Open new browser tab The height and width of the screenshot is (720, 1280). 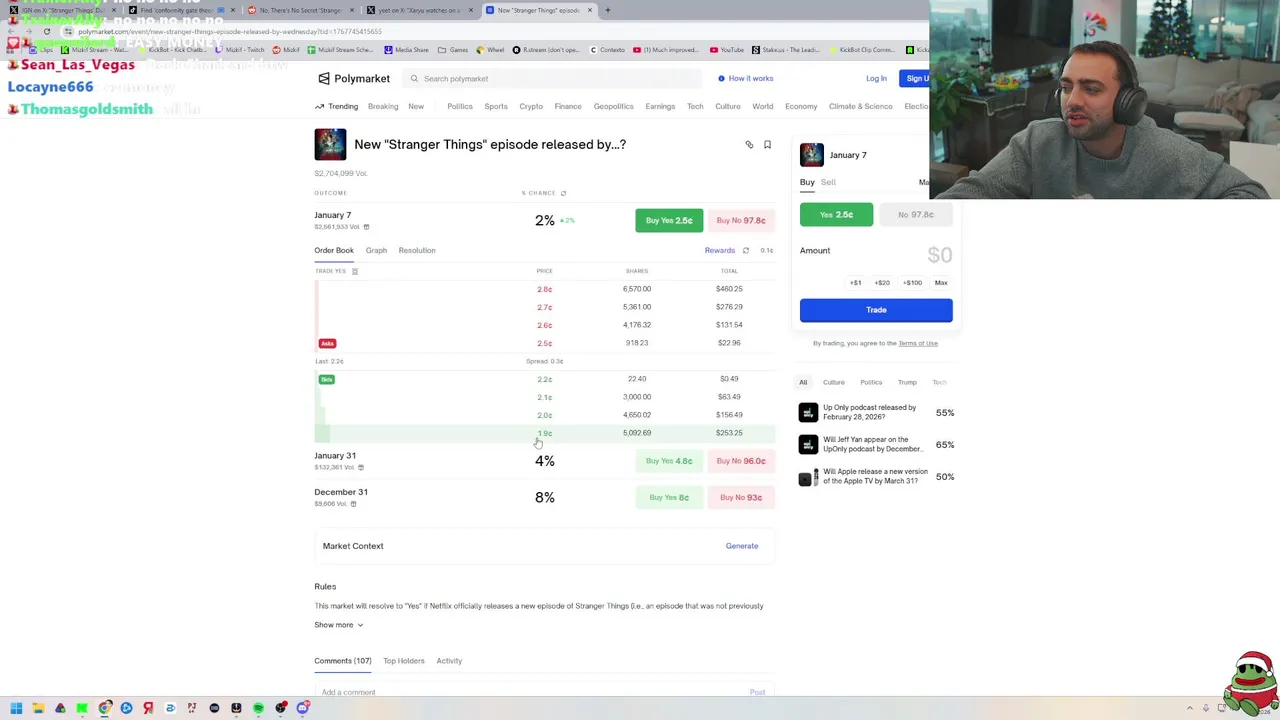tap(608, 10)
